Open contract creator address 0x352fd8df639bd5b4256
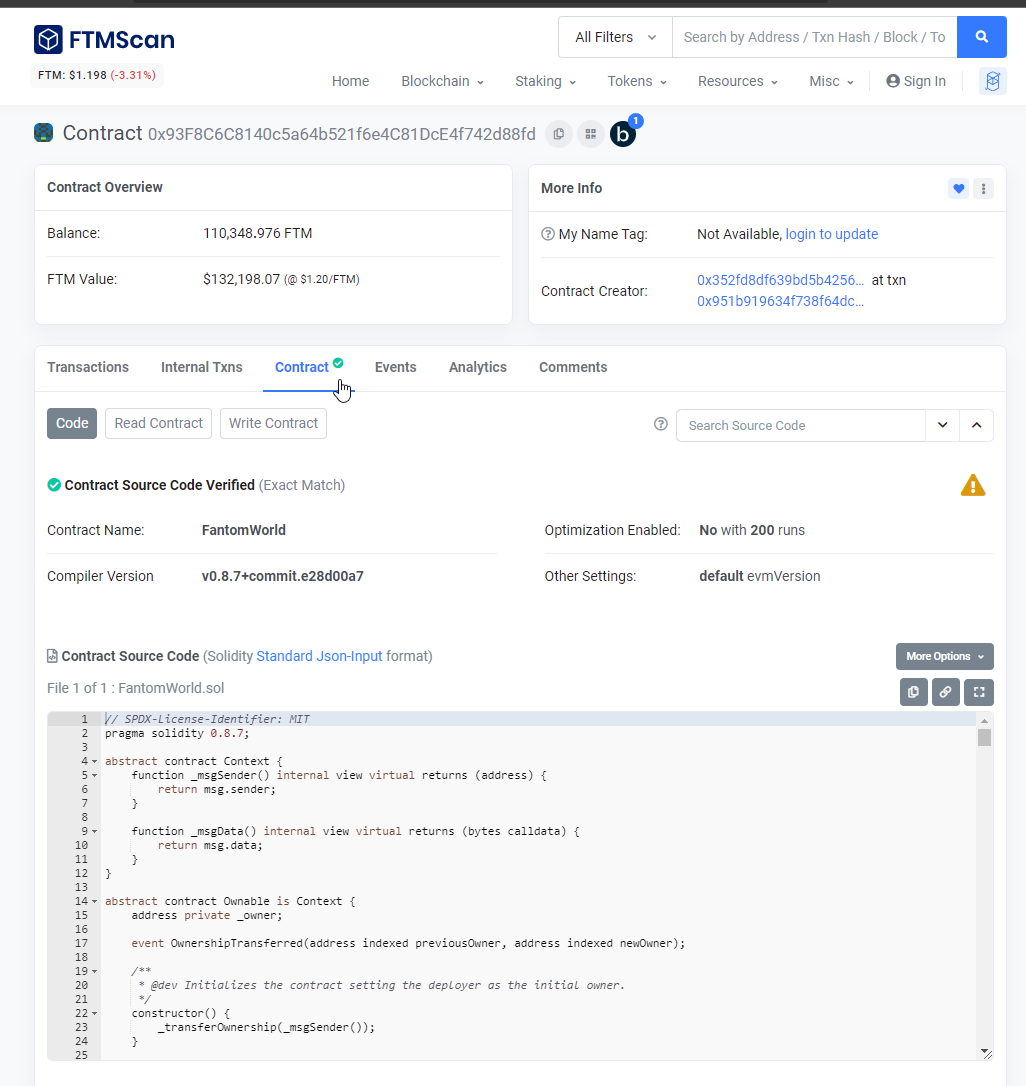The image size is (1026, 1086). pyautogui.click(x=781, y=280)
